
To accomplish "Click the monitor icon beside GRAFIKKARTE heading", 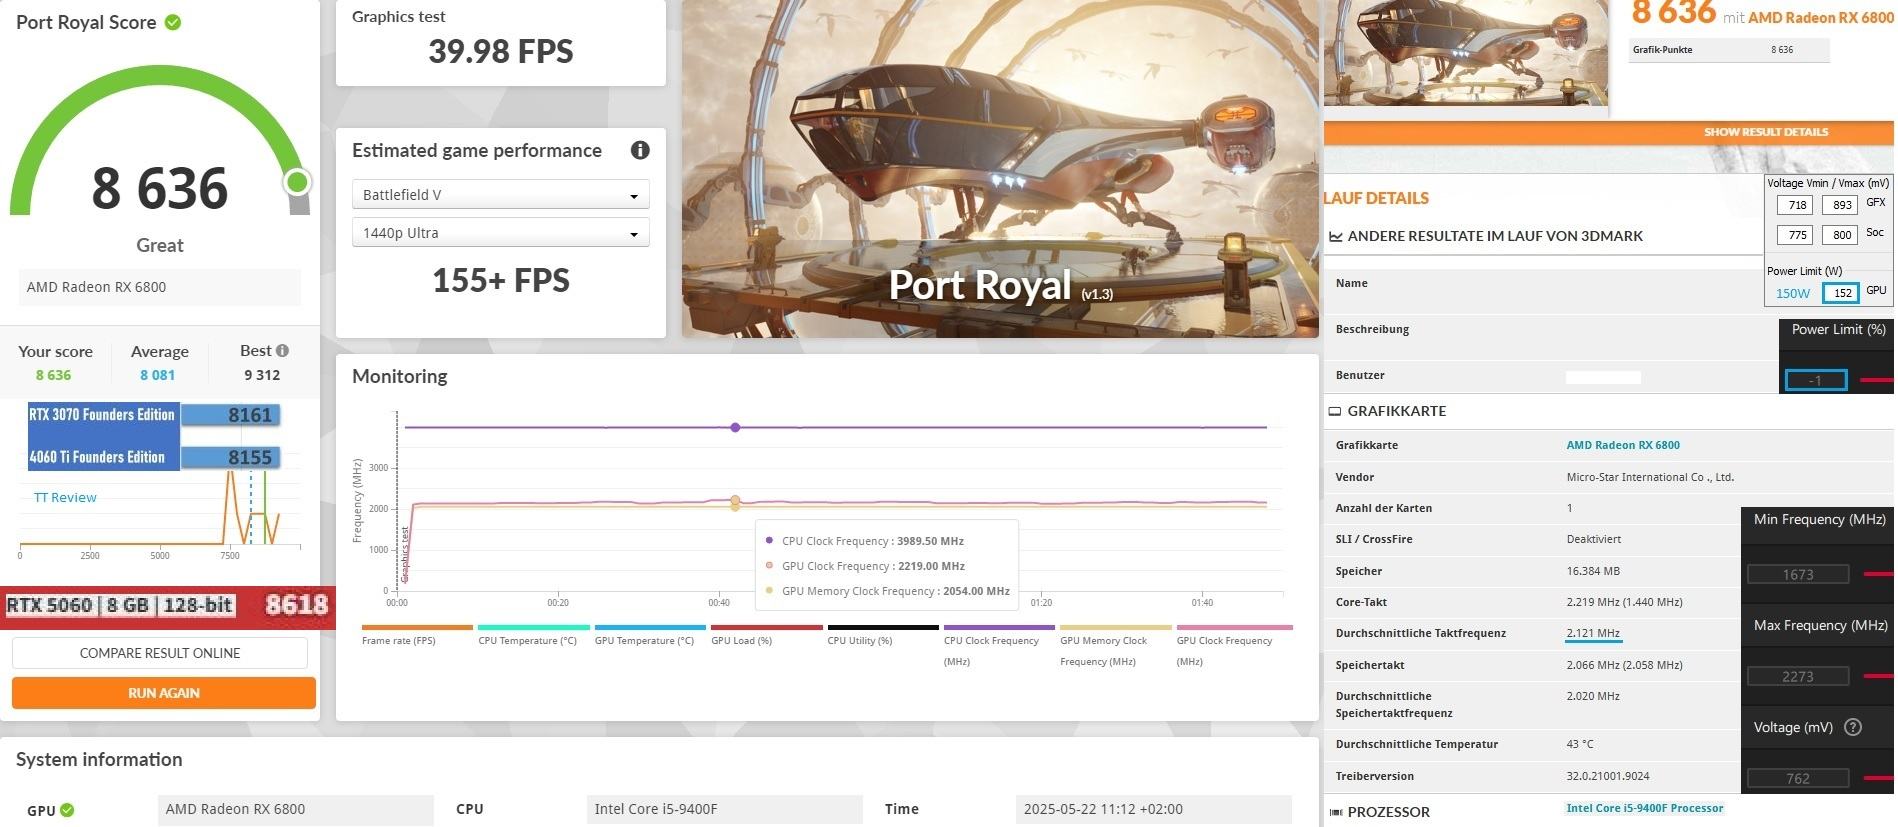I will [x=1334, y=411].
